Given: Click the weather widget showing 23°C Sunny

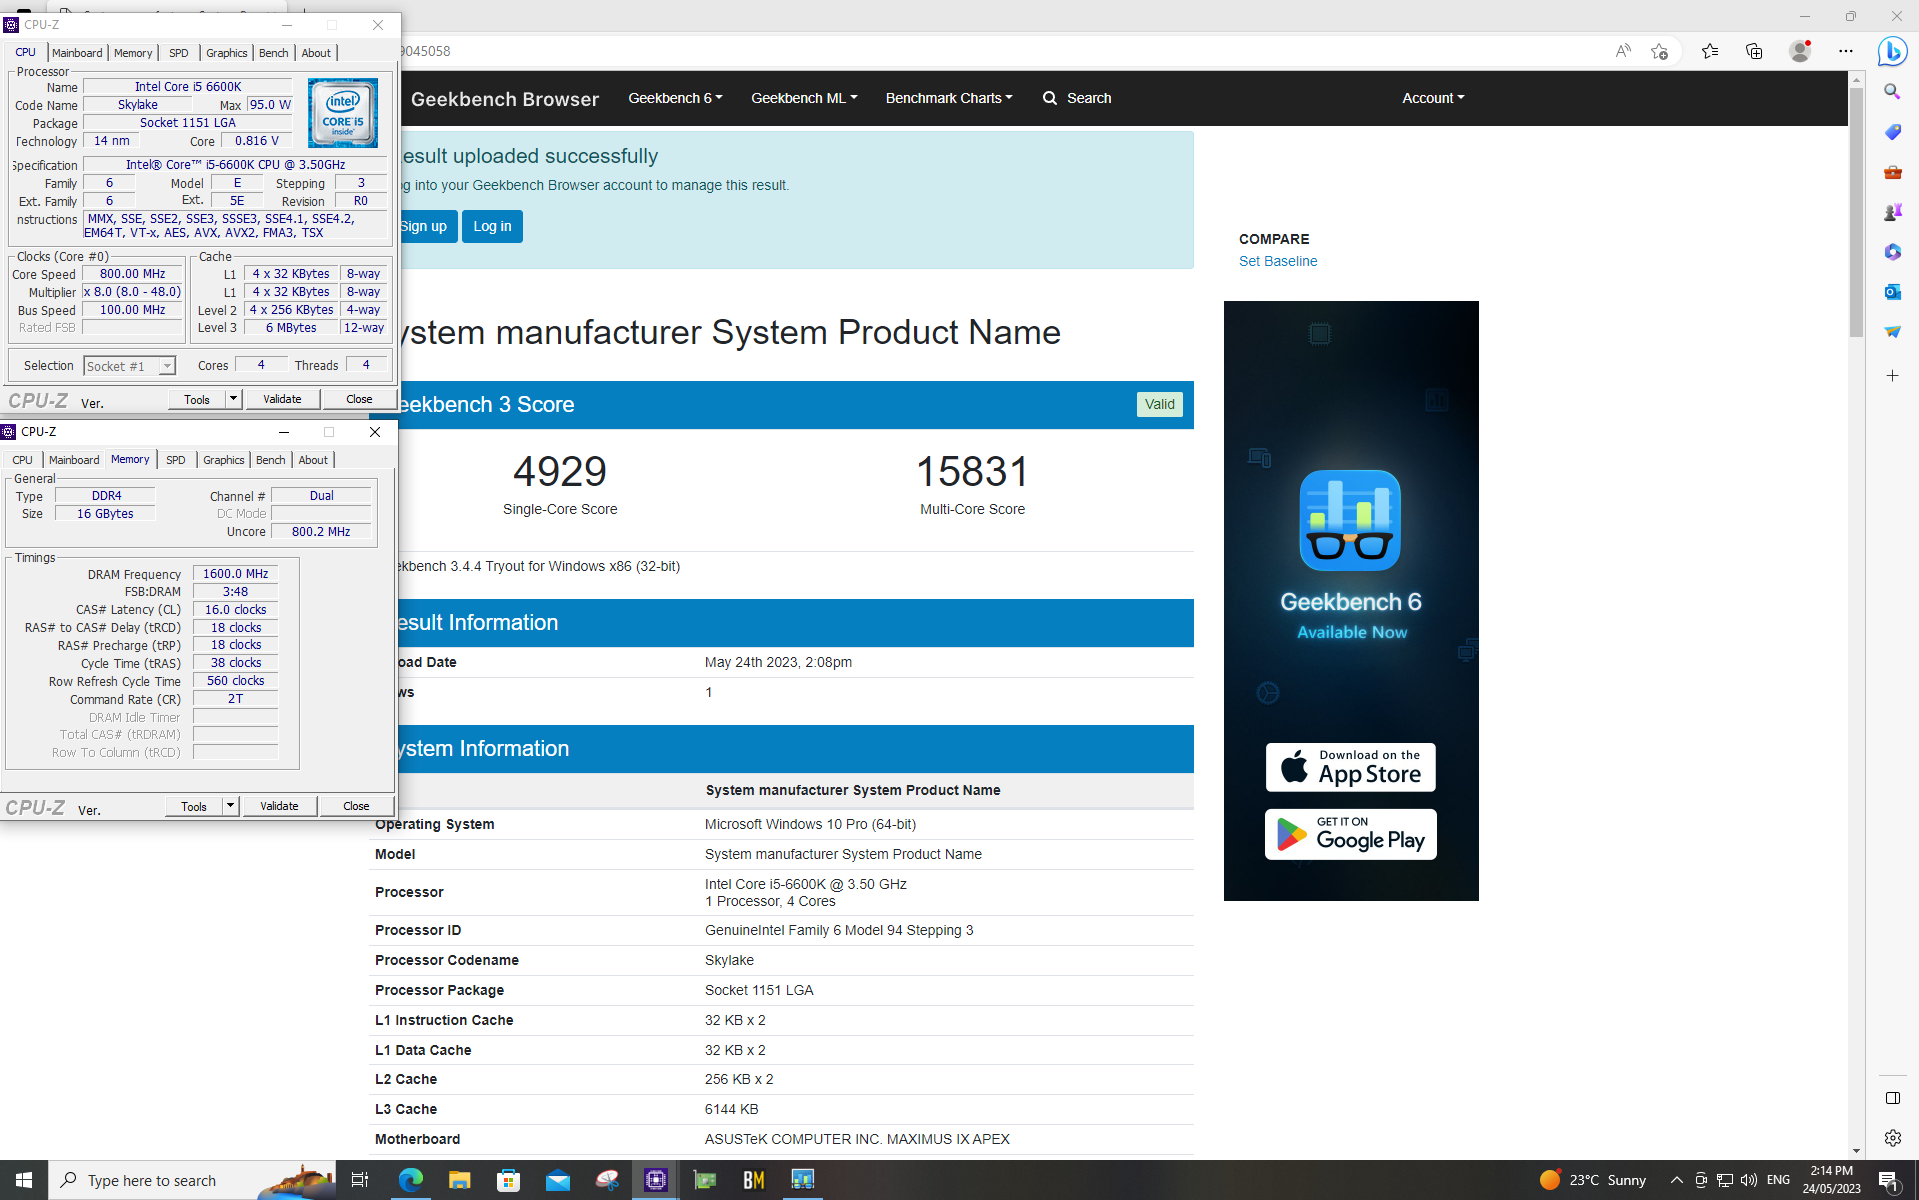Looking at the screenshot, I should pos(1592,1180).
